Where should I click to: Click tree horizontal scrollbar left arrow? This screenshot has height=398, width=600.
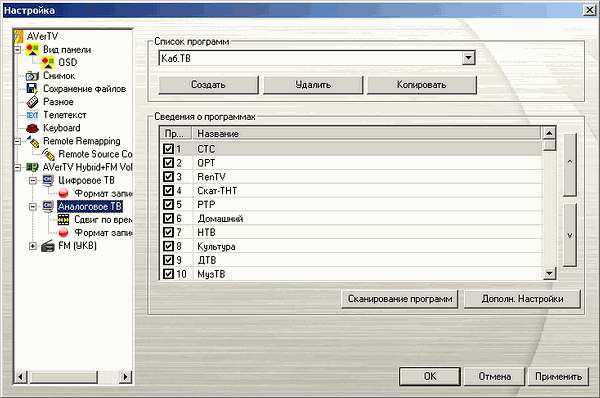pyautogui.click(x=21, y=377)
